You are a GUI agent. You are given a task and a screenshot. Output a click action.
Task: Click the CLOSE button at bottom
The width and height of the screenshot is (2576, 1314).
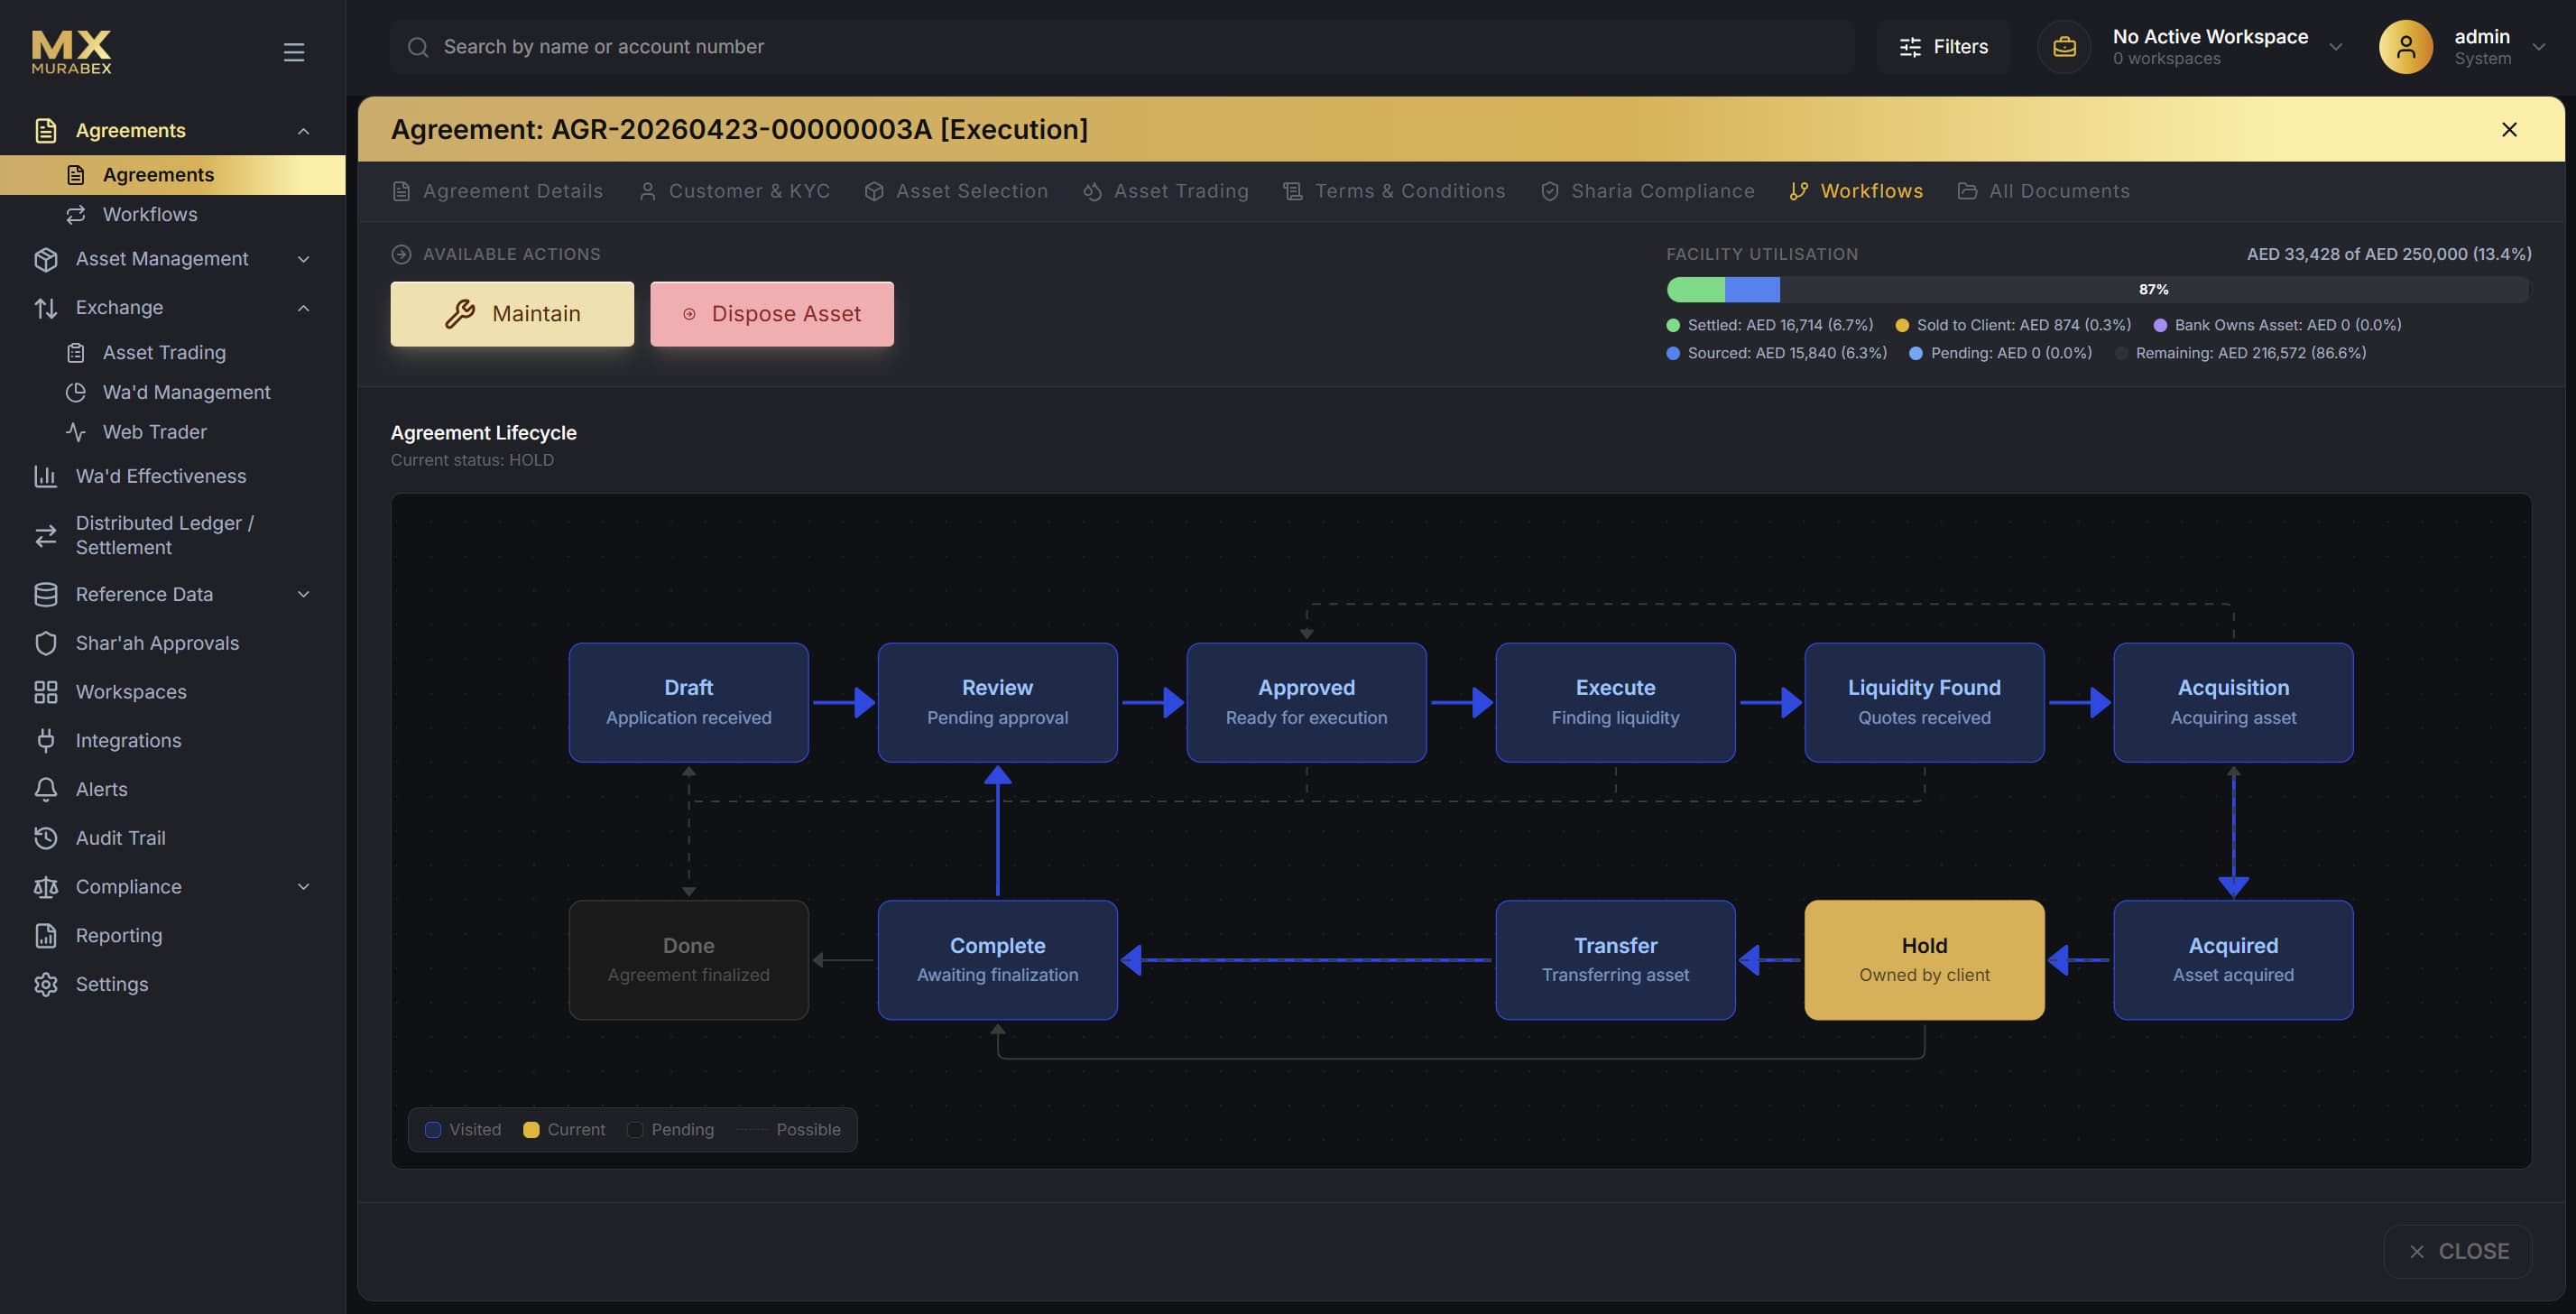(2458, 1251)
